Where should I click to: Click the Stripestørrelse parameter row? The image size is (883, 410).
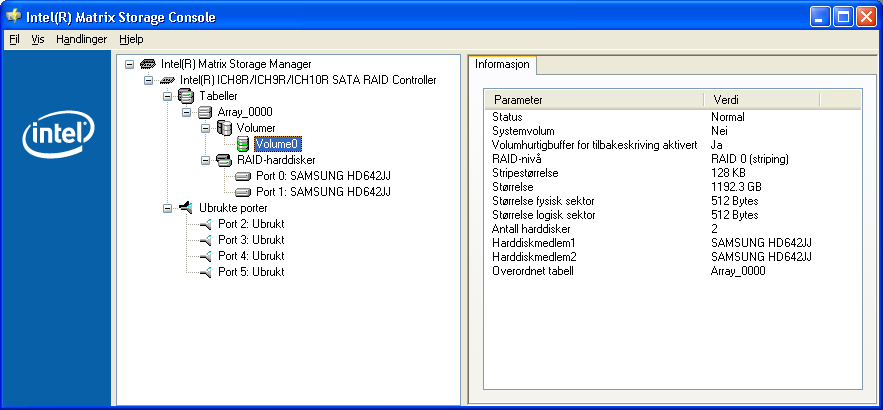pos(672,173)
